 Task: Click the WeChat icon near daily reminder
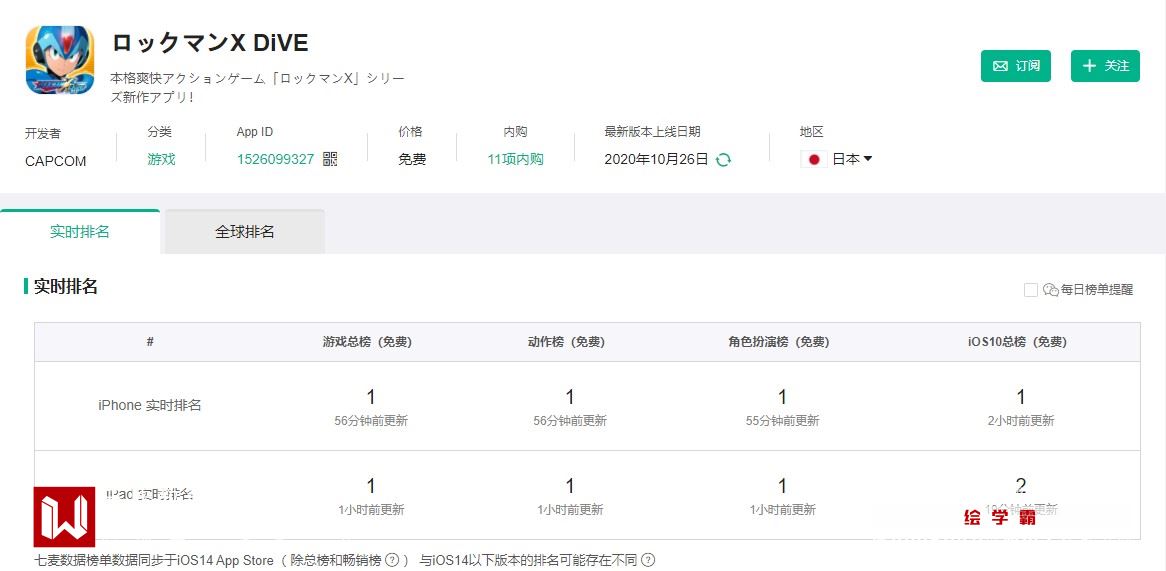click(1050, 290)
